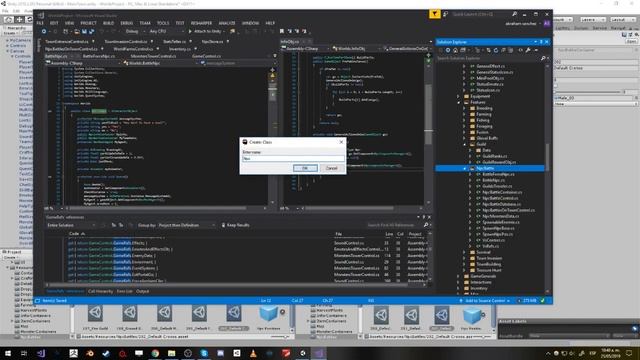
Task: Open the PROJECT menu
Action: coord(88,23)
